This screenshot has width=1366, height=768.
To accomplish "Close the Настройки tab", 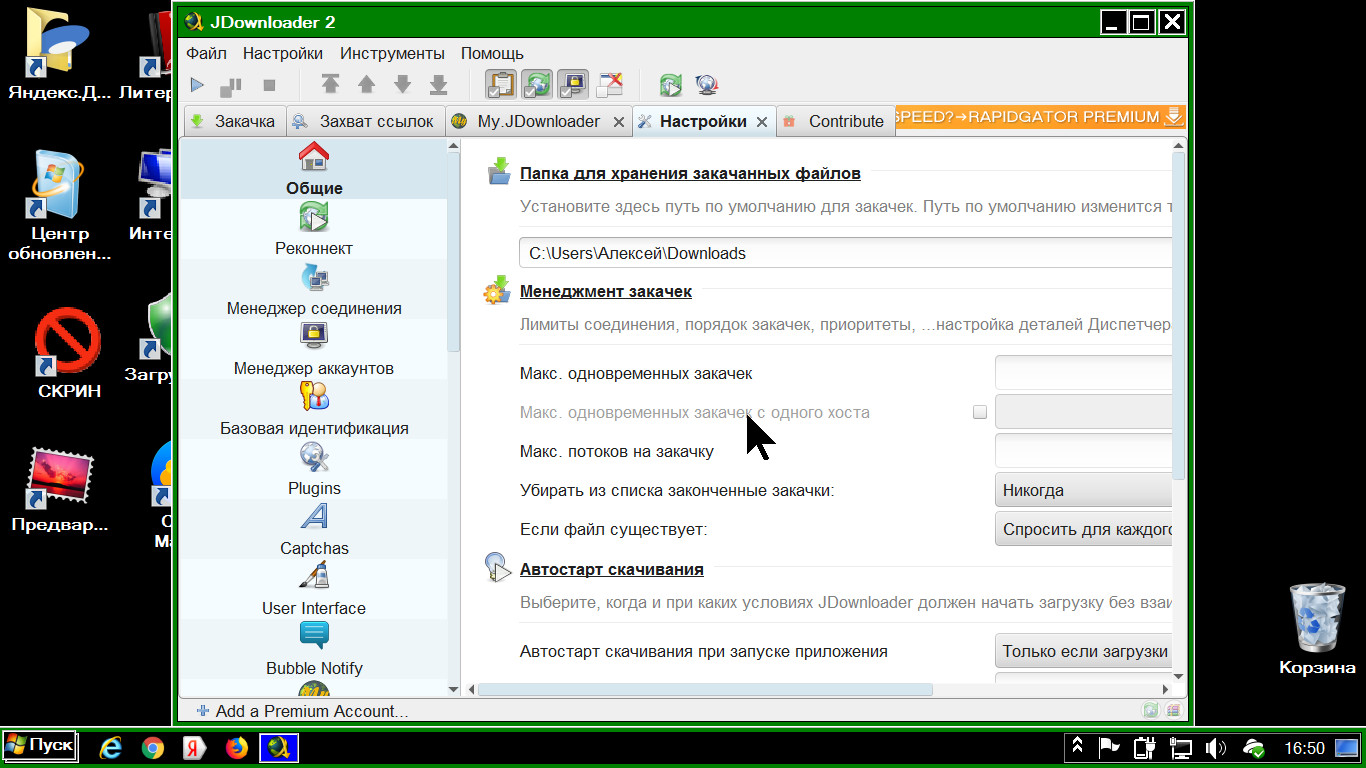I will [x=761, y=122].
